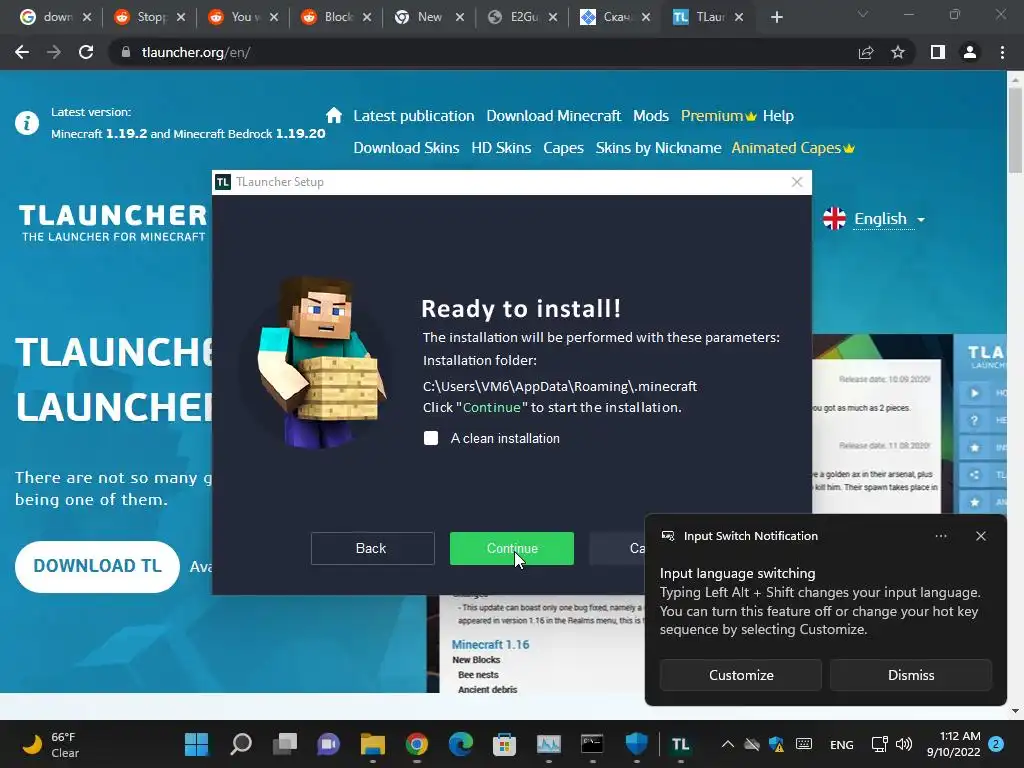Close the Input Switch Notification popup

click(980, 536)
